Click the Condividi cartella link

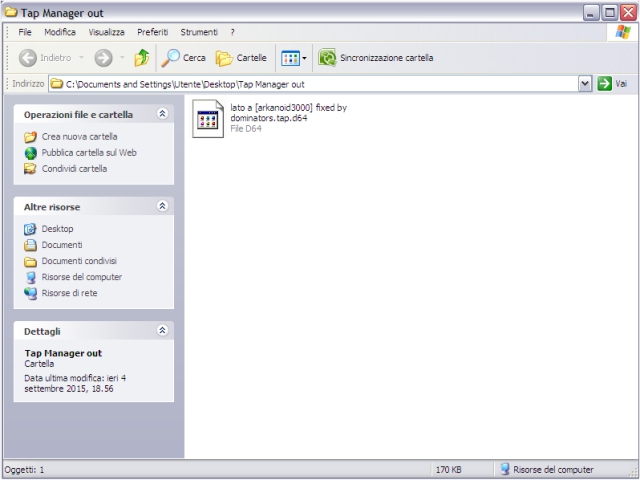tap(74, 169)
